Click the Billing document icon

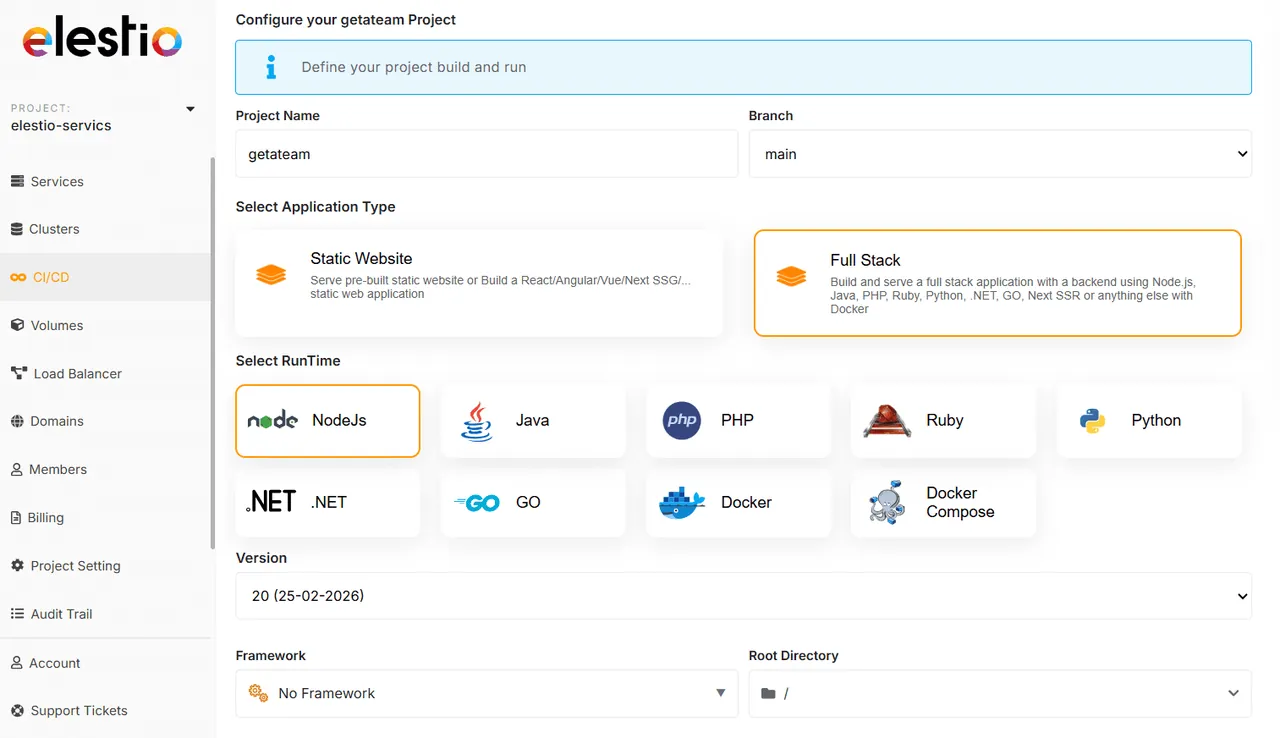pyautogui.click(x=16, y=517)
